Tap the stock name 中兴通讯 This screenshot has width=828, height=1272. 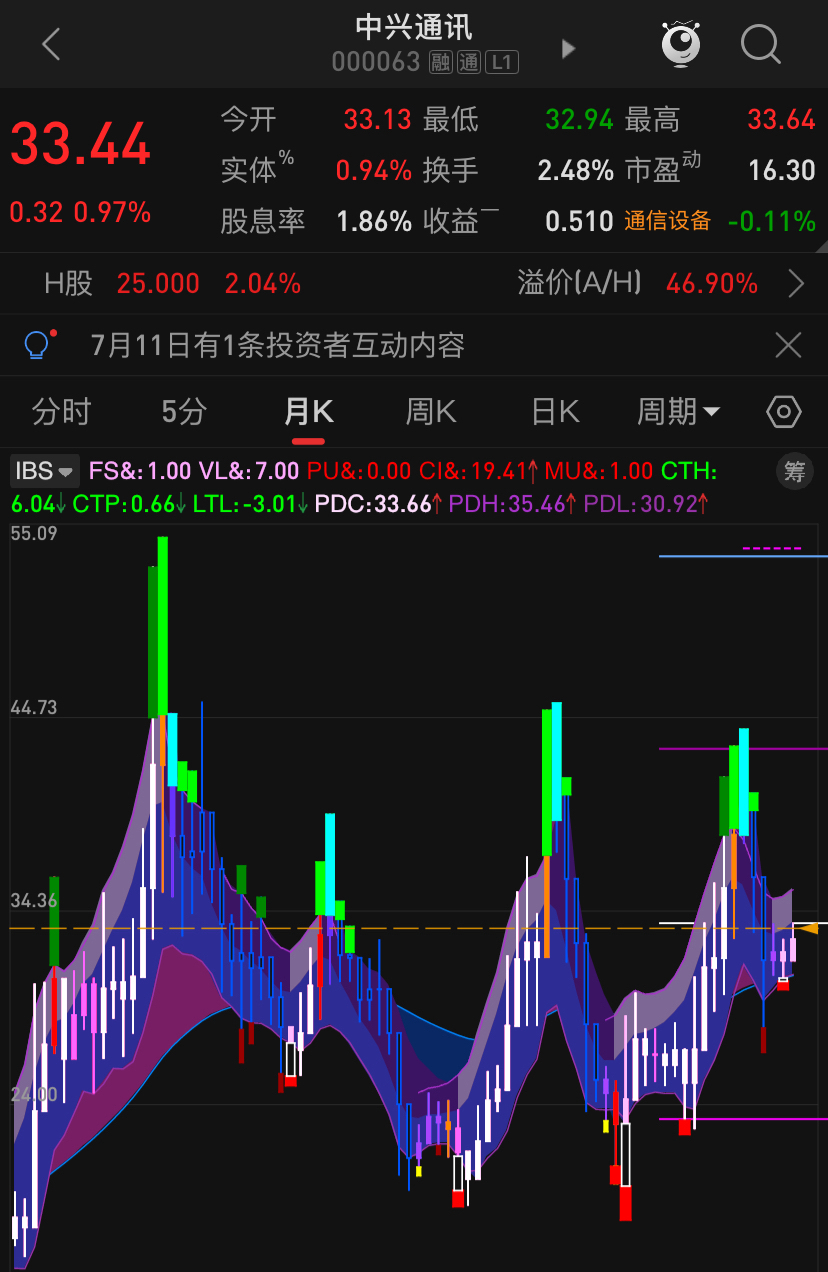pyautogui.click(x=414, y=27)
